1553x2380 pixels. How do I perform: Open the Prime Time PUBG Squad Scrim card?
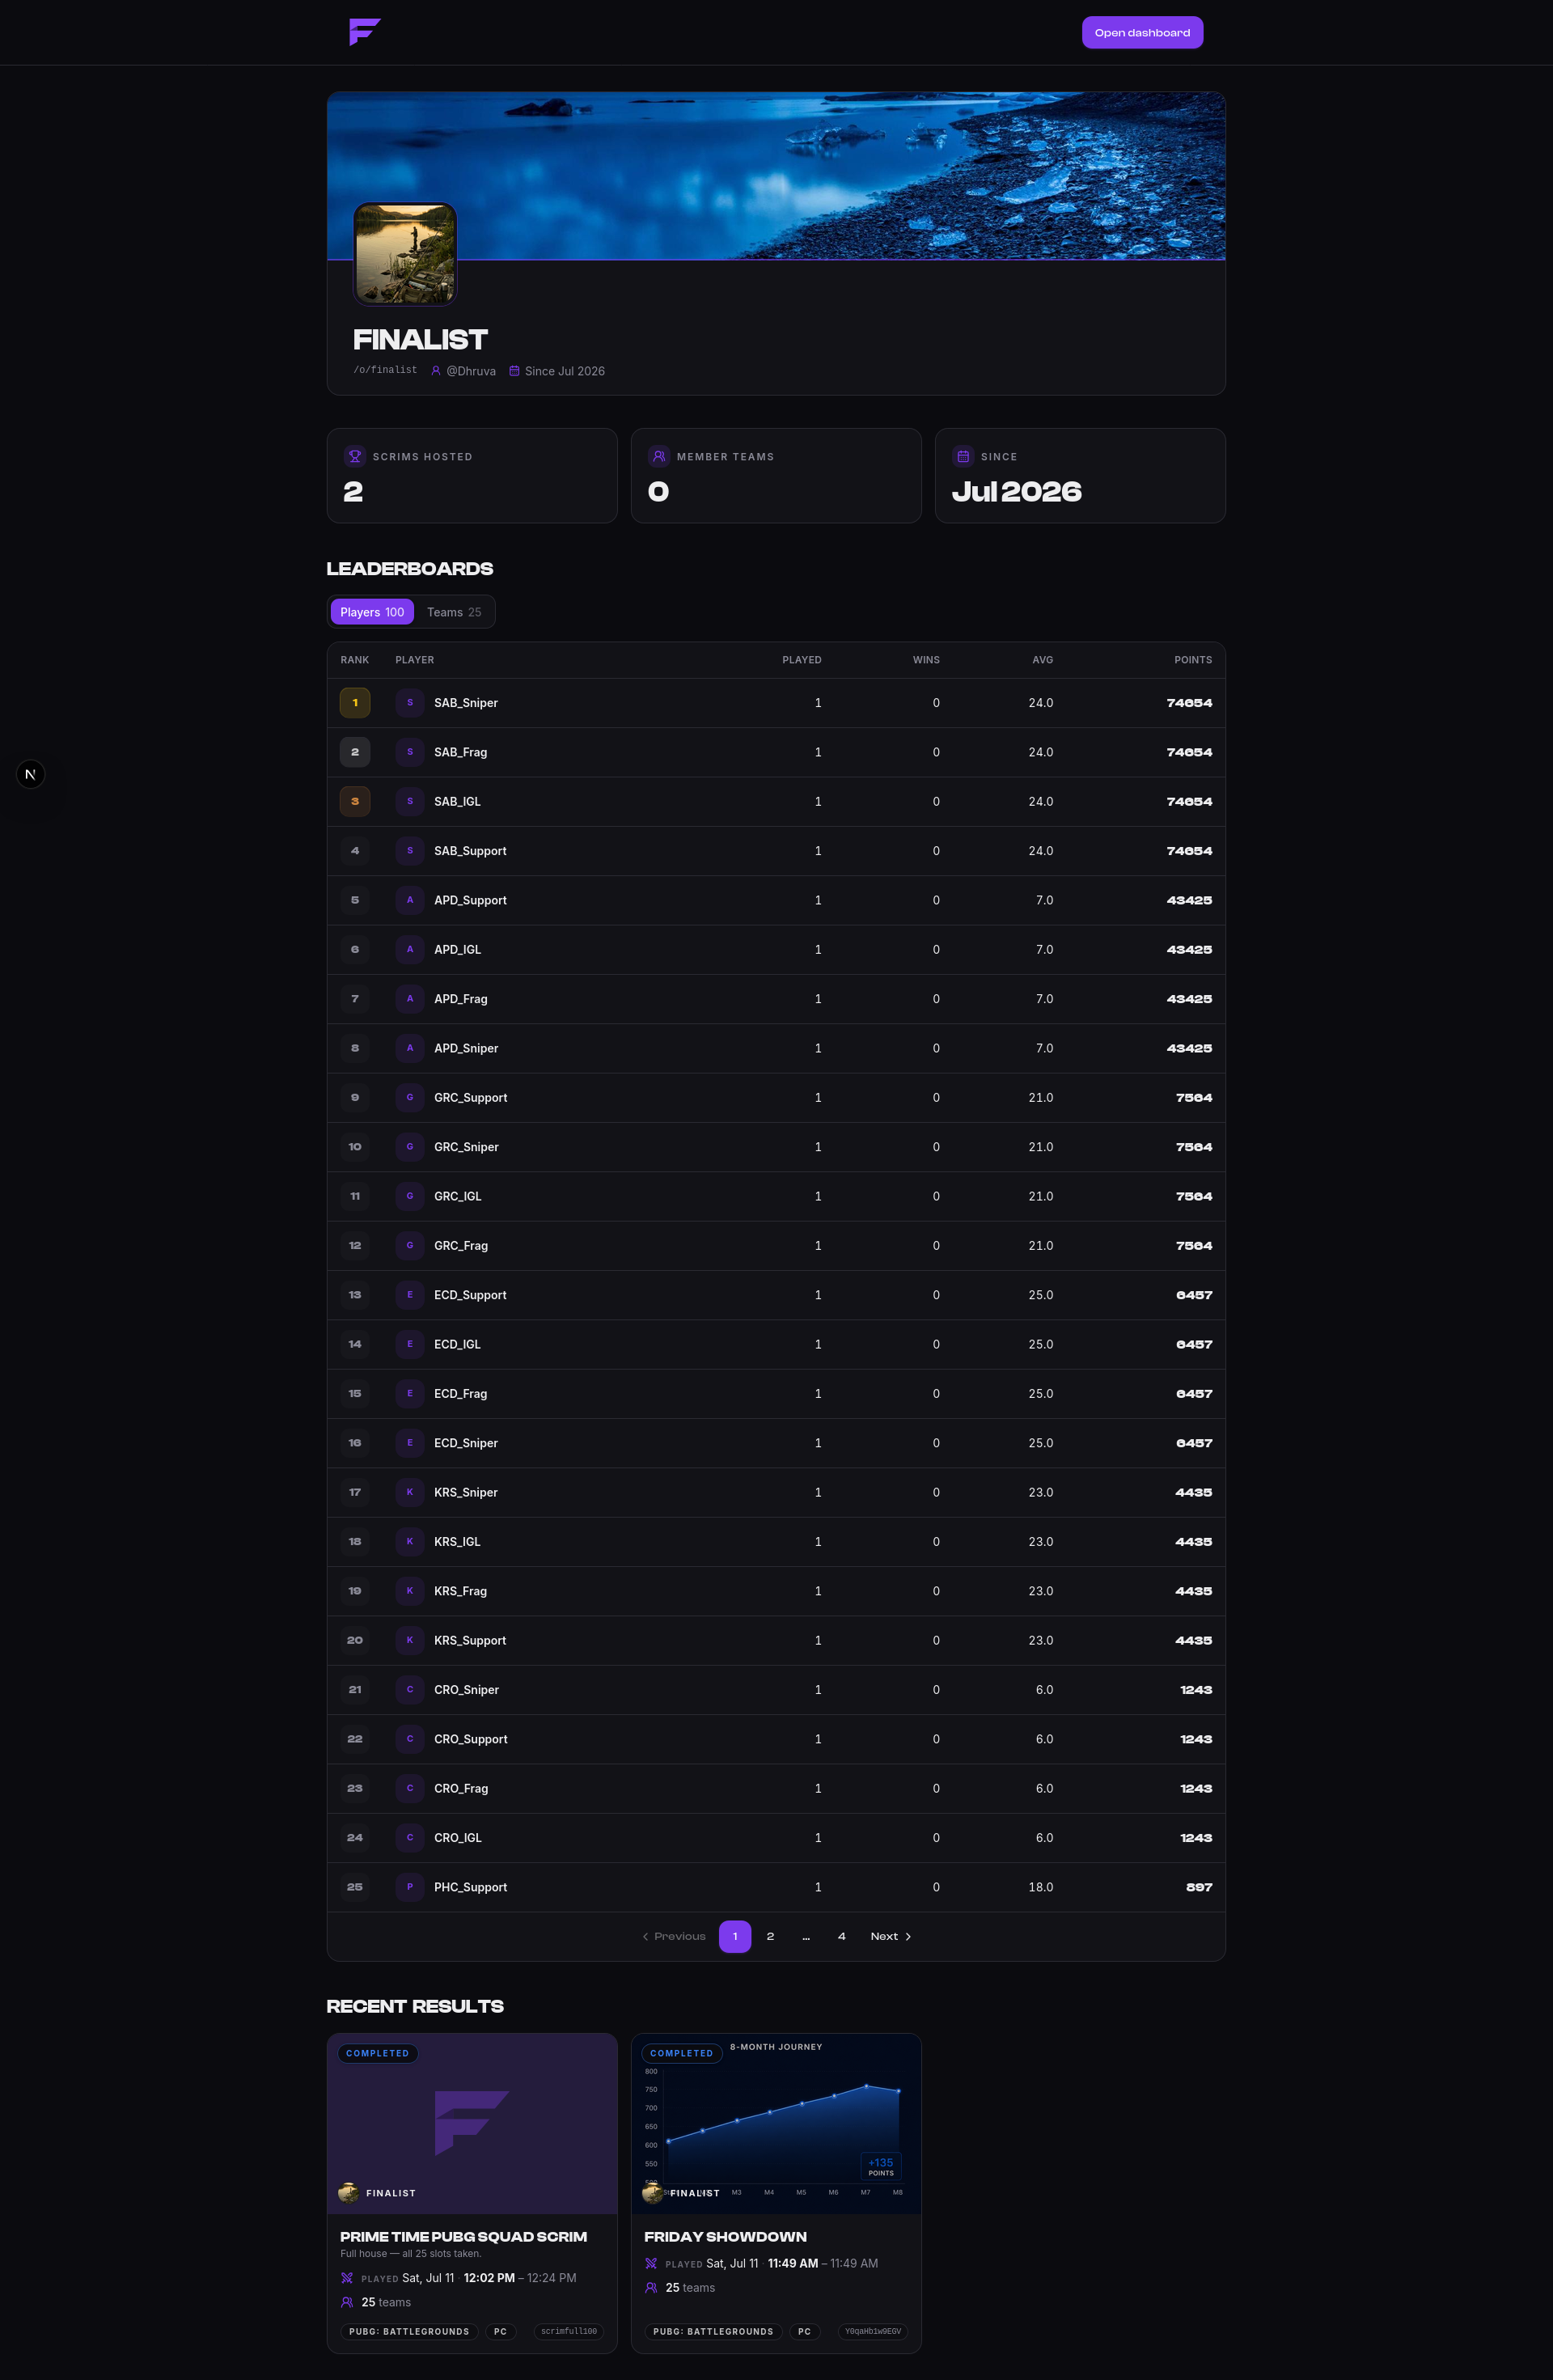472,2193
